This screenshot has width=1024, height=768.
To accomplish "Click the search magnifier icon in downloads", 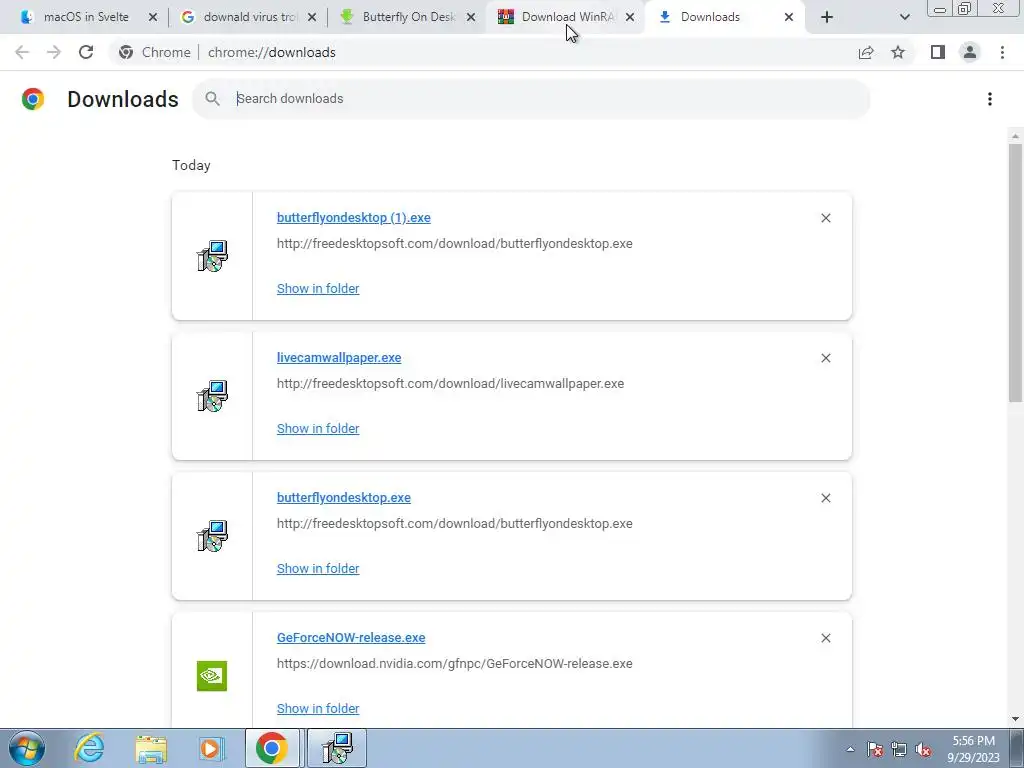I will click(x=212, y=99).
